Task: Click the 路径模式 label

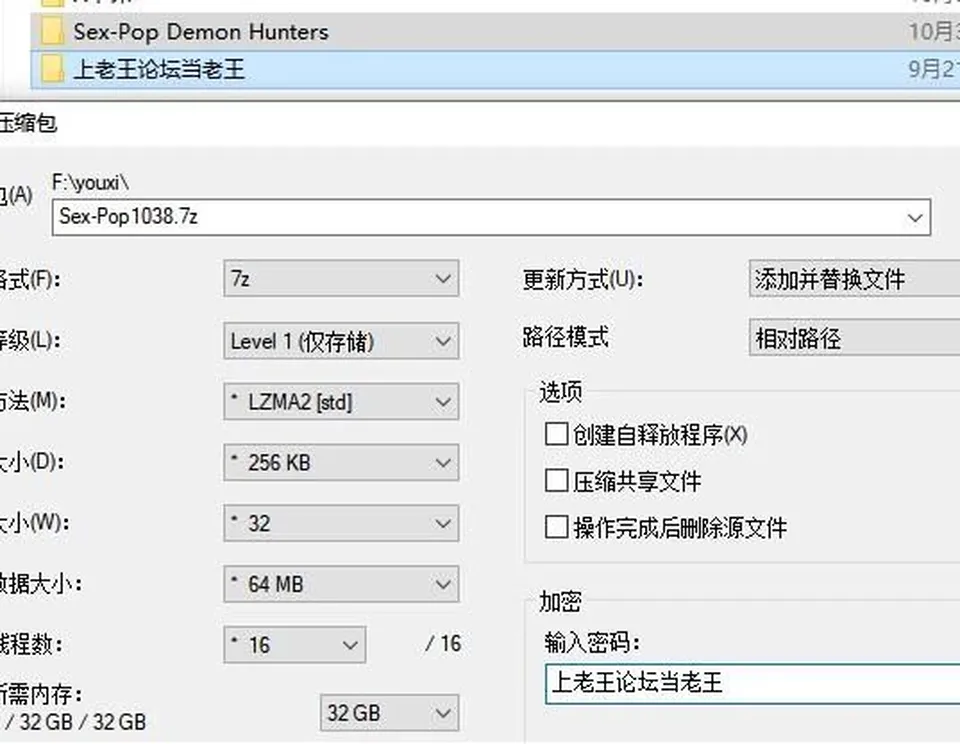Action: click(566, 337)
